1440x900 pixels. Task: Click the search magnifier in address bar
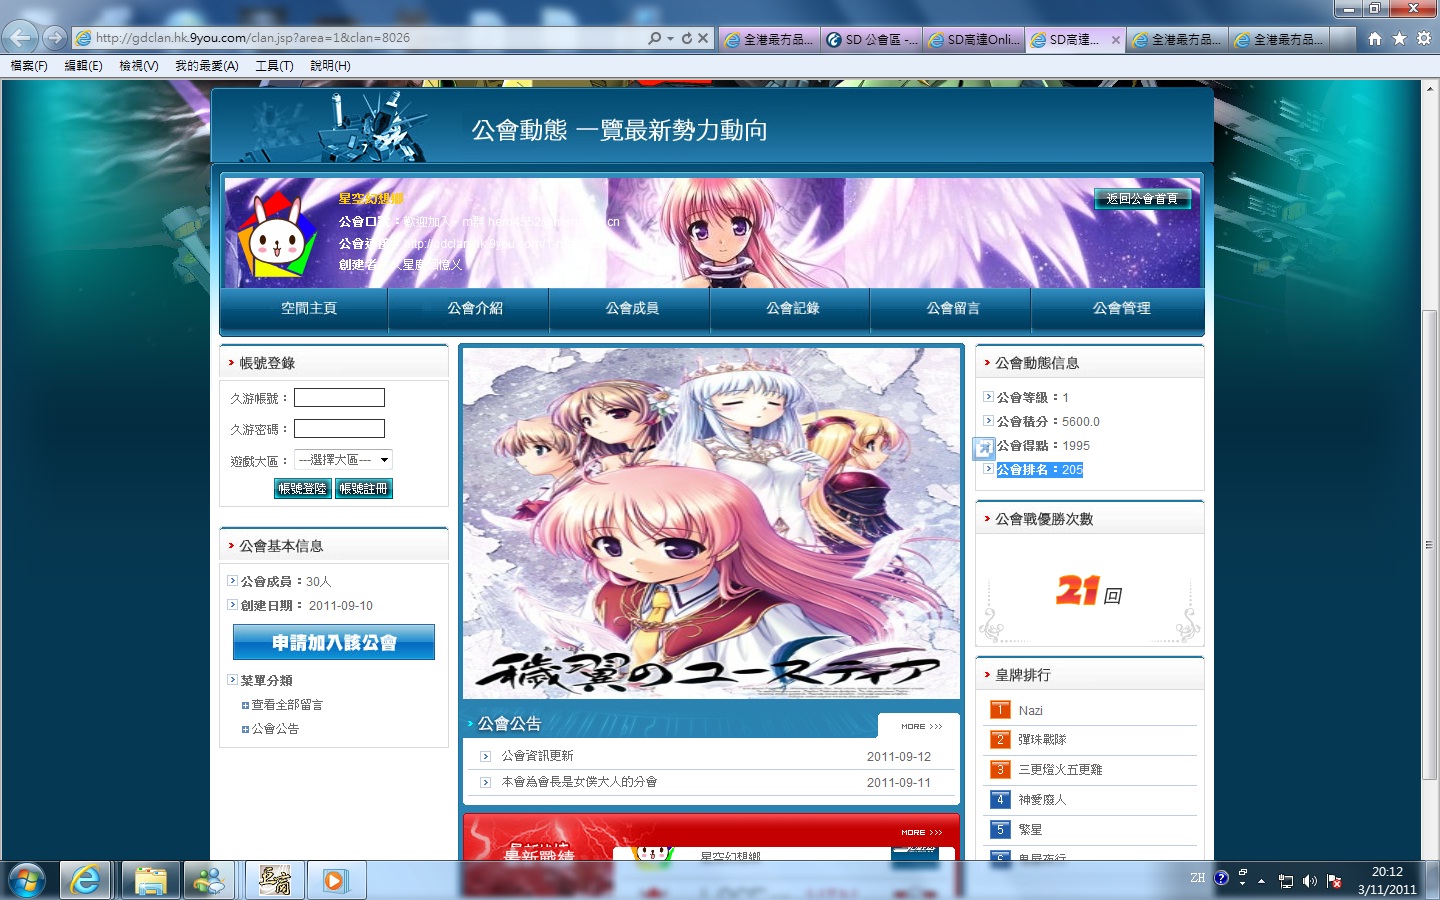pyautogui.click(x=654, y=38)
